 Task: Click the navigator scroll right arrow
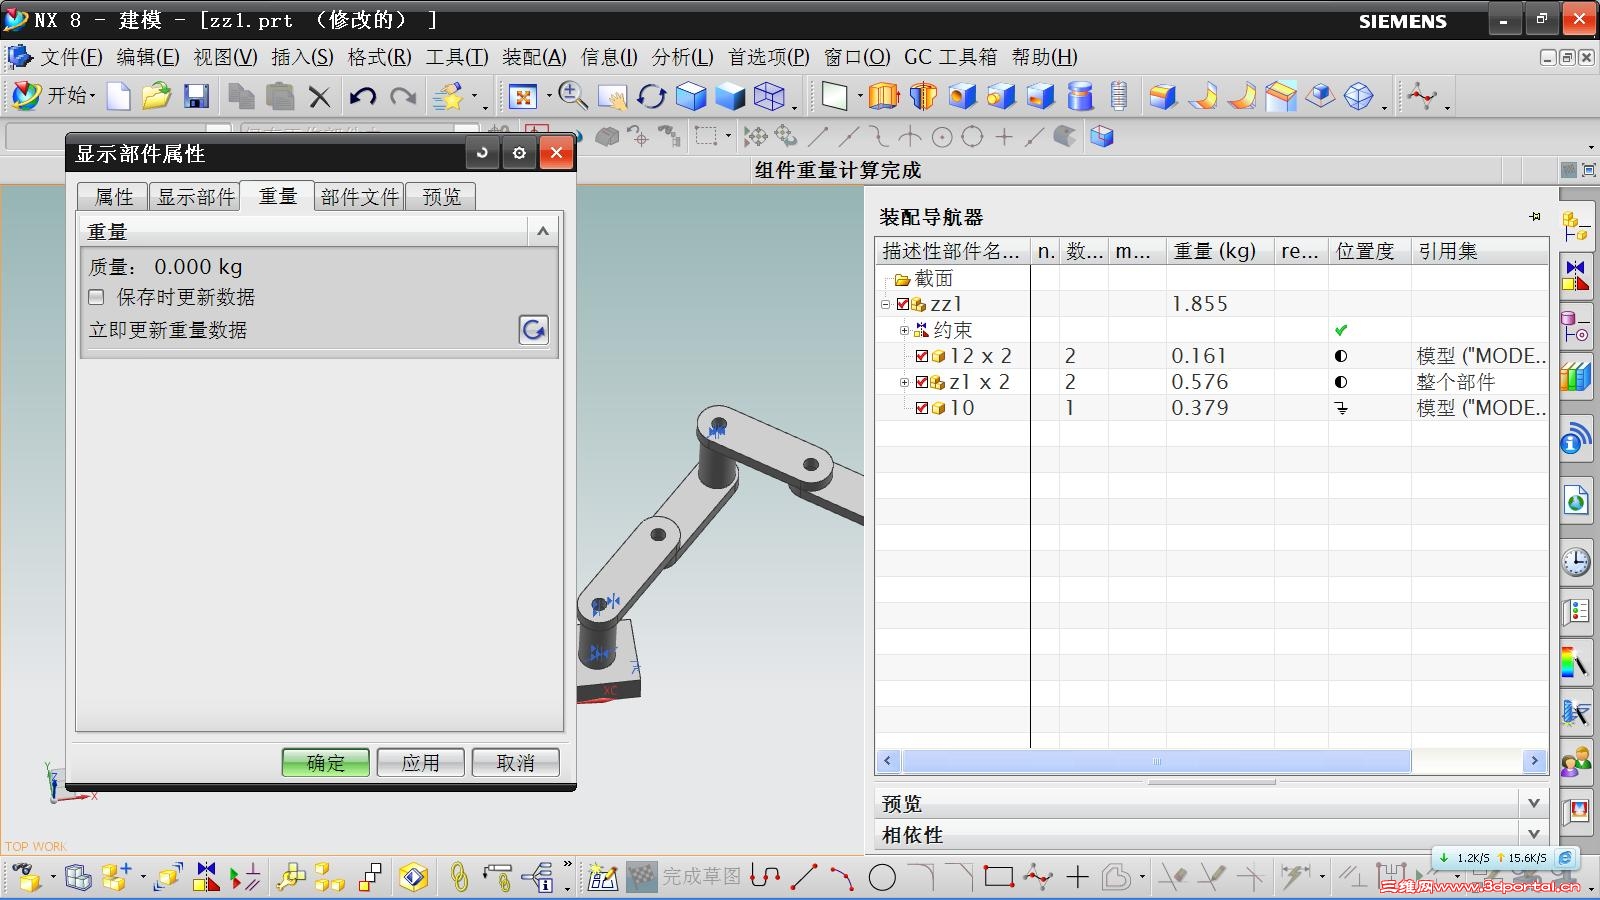tap(1535, 761)
